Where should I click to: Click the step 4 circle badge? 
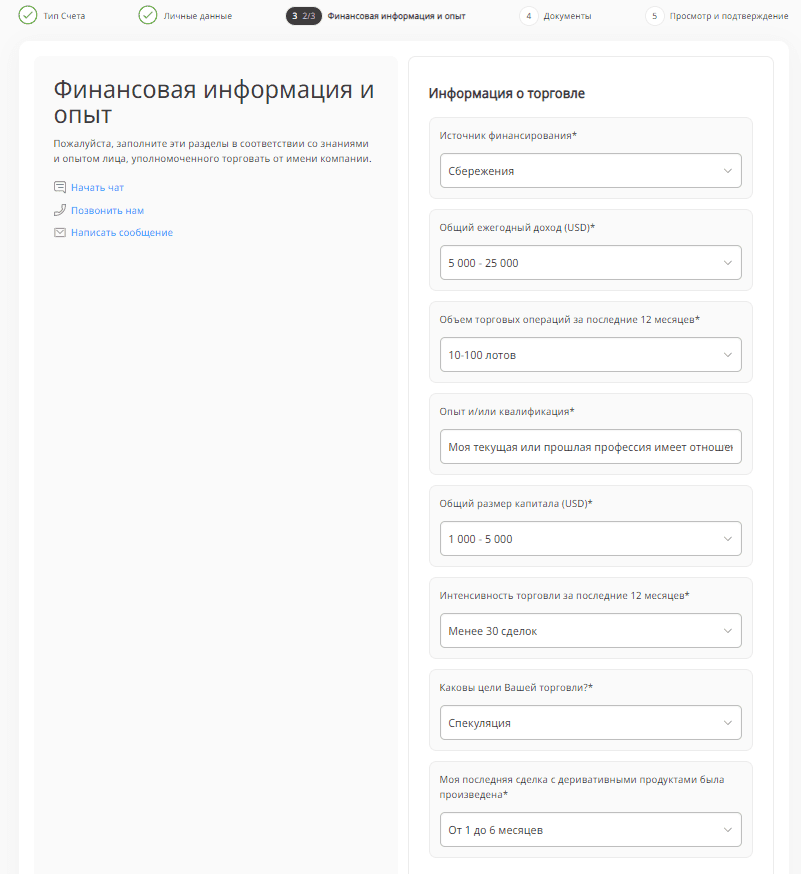[x=528, y=16]
